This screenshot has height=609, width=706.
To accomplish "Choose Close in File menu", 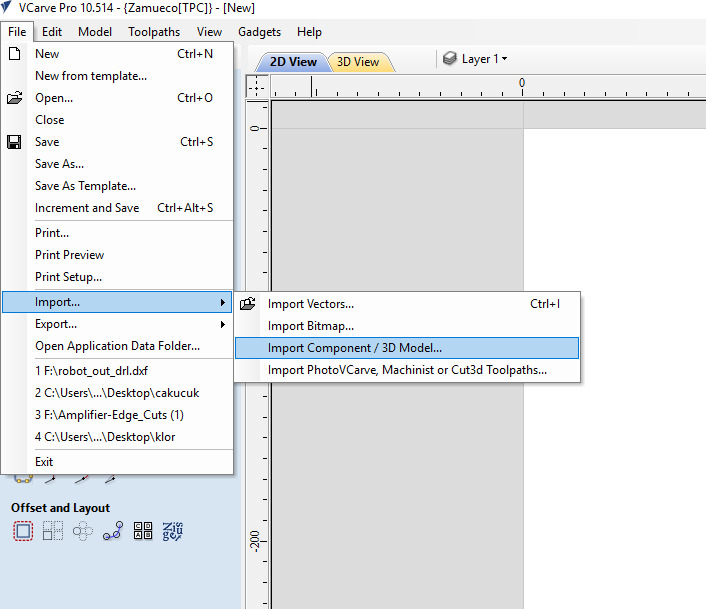I will point(117,120).
